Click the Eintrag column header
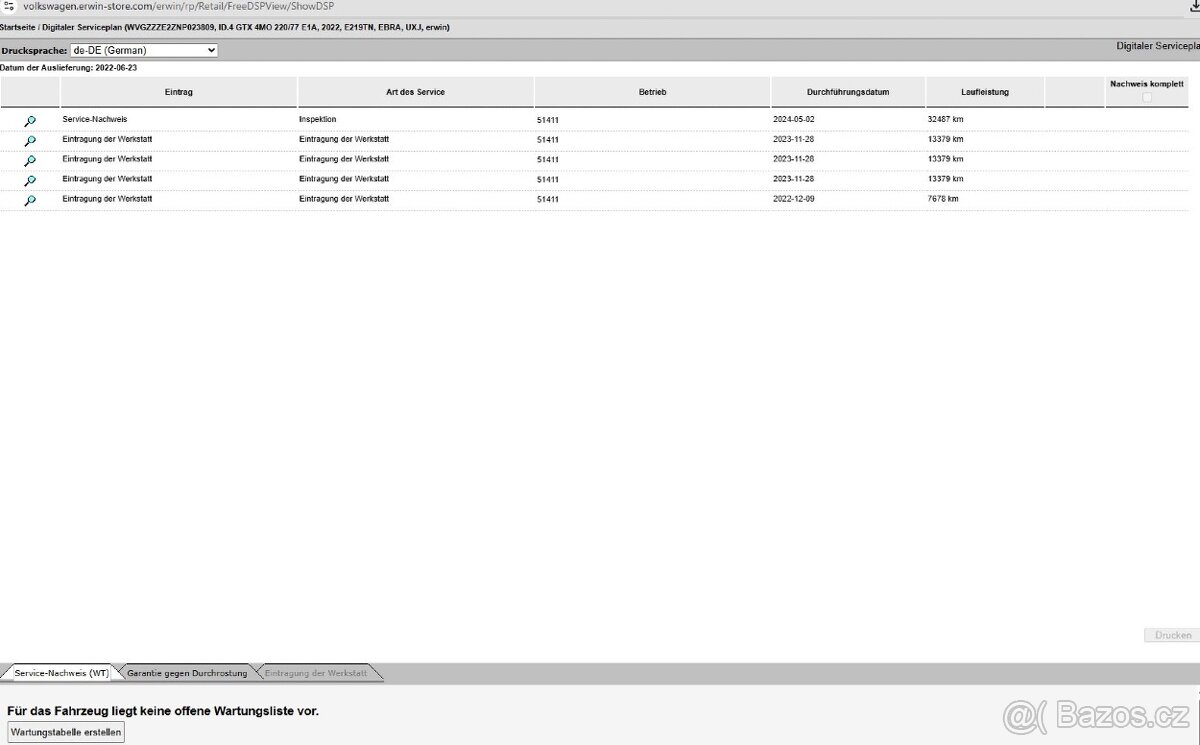 pos(179,92)
